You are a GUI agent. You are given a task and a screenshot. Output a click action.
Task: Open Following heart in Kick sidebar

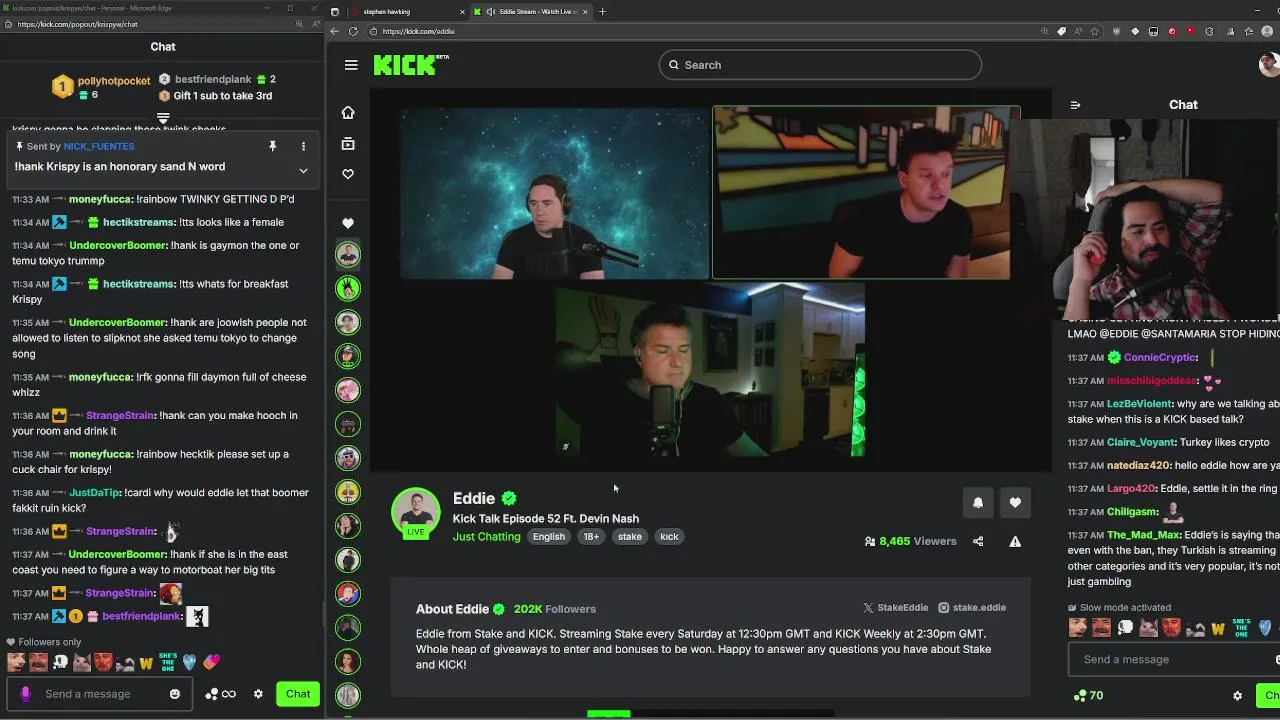(x=348, y=174)
